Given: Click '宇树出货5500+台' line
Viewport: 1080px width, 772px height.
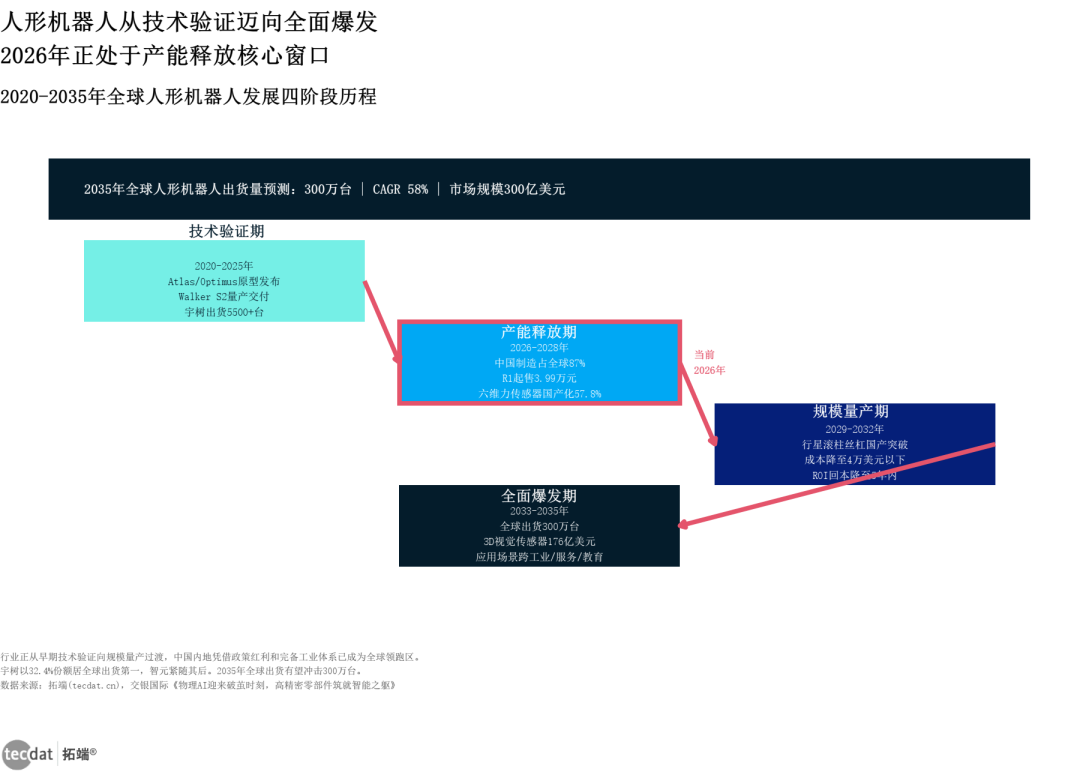Looking at the screenshot, I should [x=224, y=312].
